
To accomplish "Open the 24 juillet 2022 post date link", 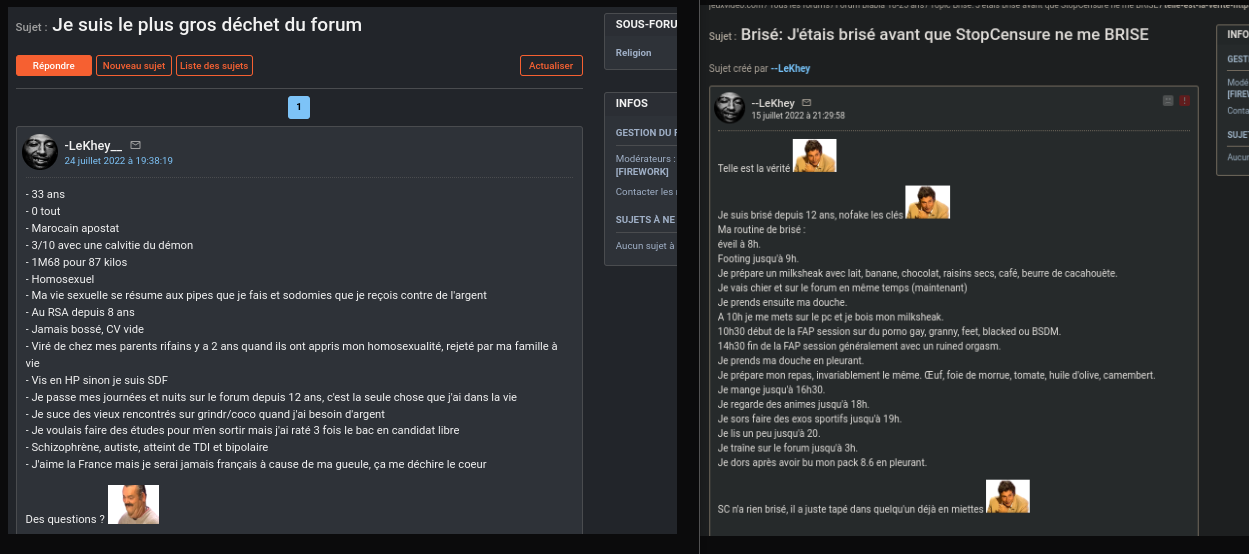I will (x=119, y=161).
